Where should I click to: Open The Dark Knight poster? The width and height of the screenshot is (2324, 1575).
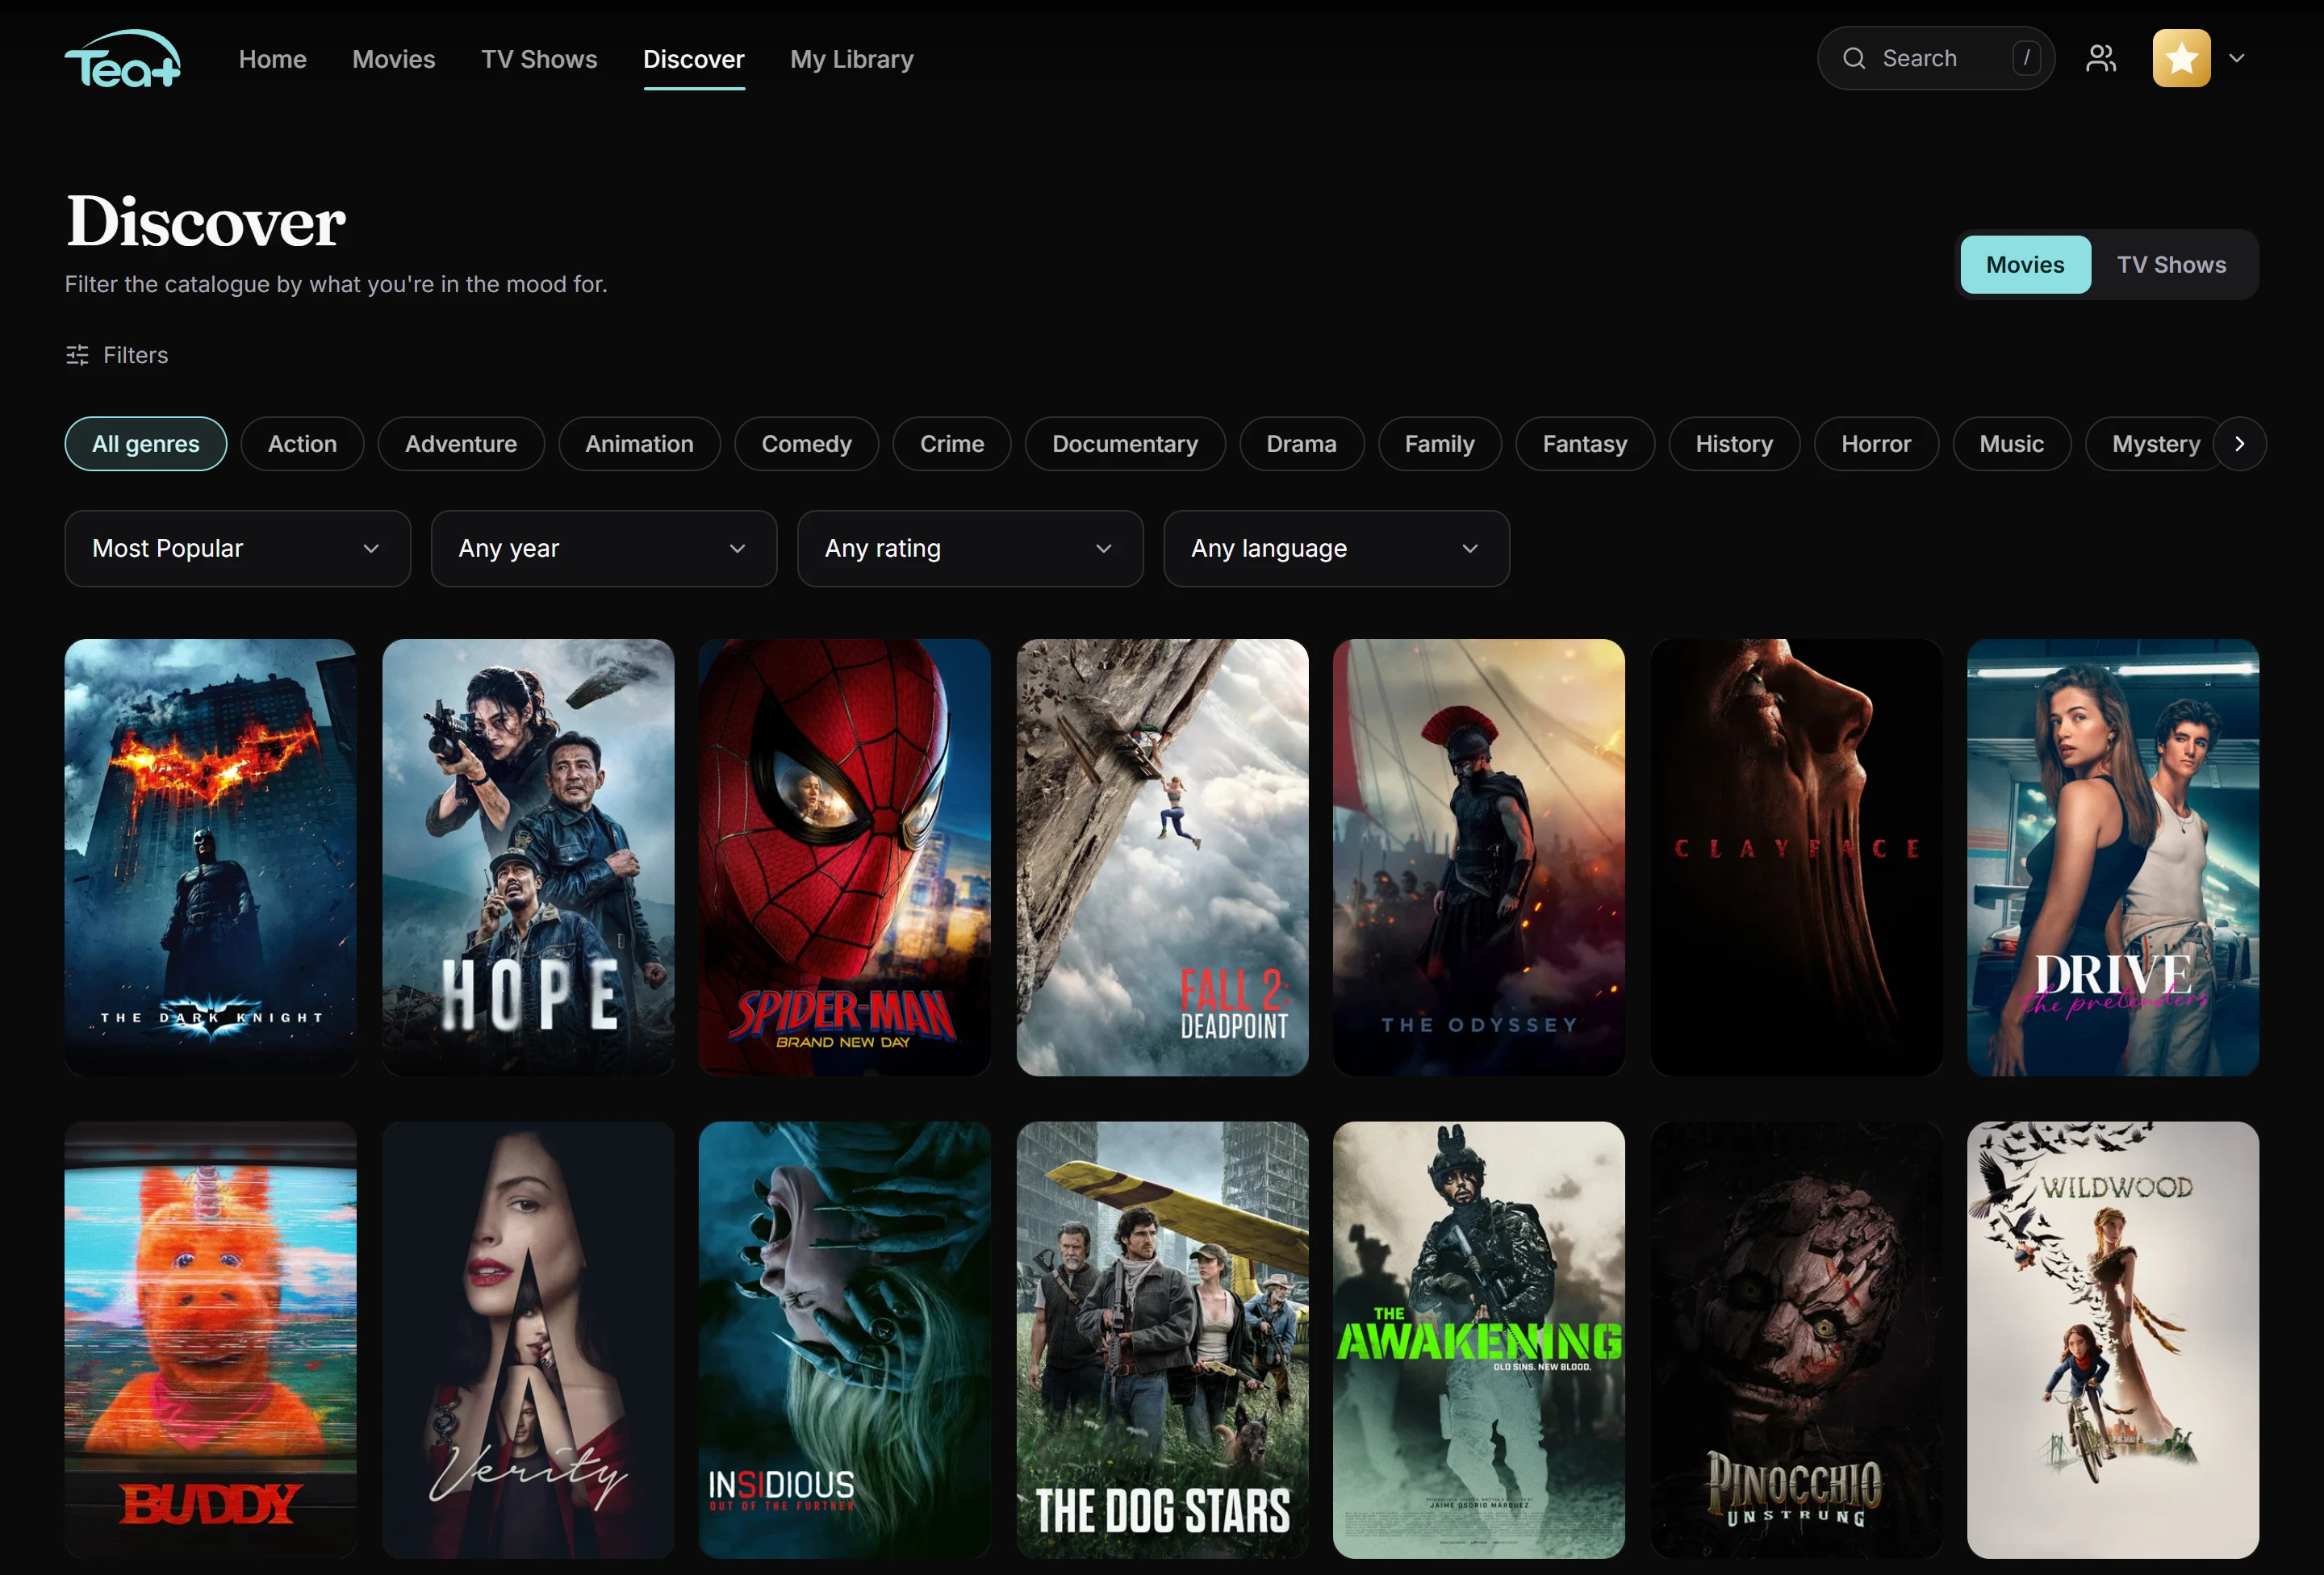tap(210, 857)
